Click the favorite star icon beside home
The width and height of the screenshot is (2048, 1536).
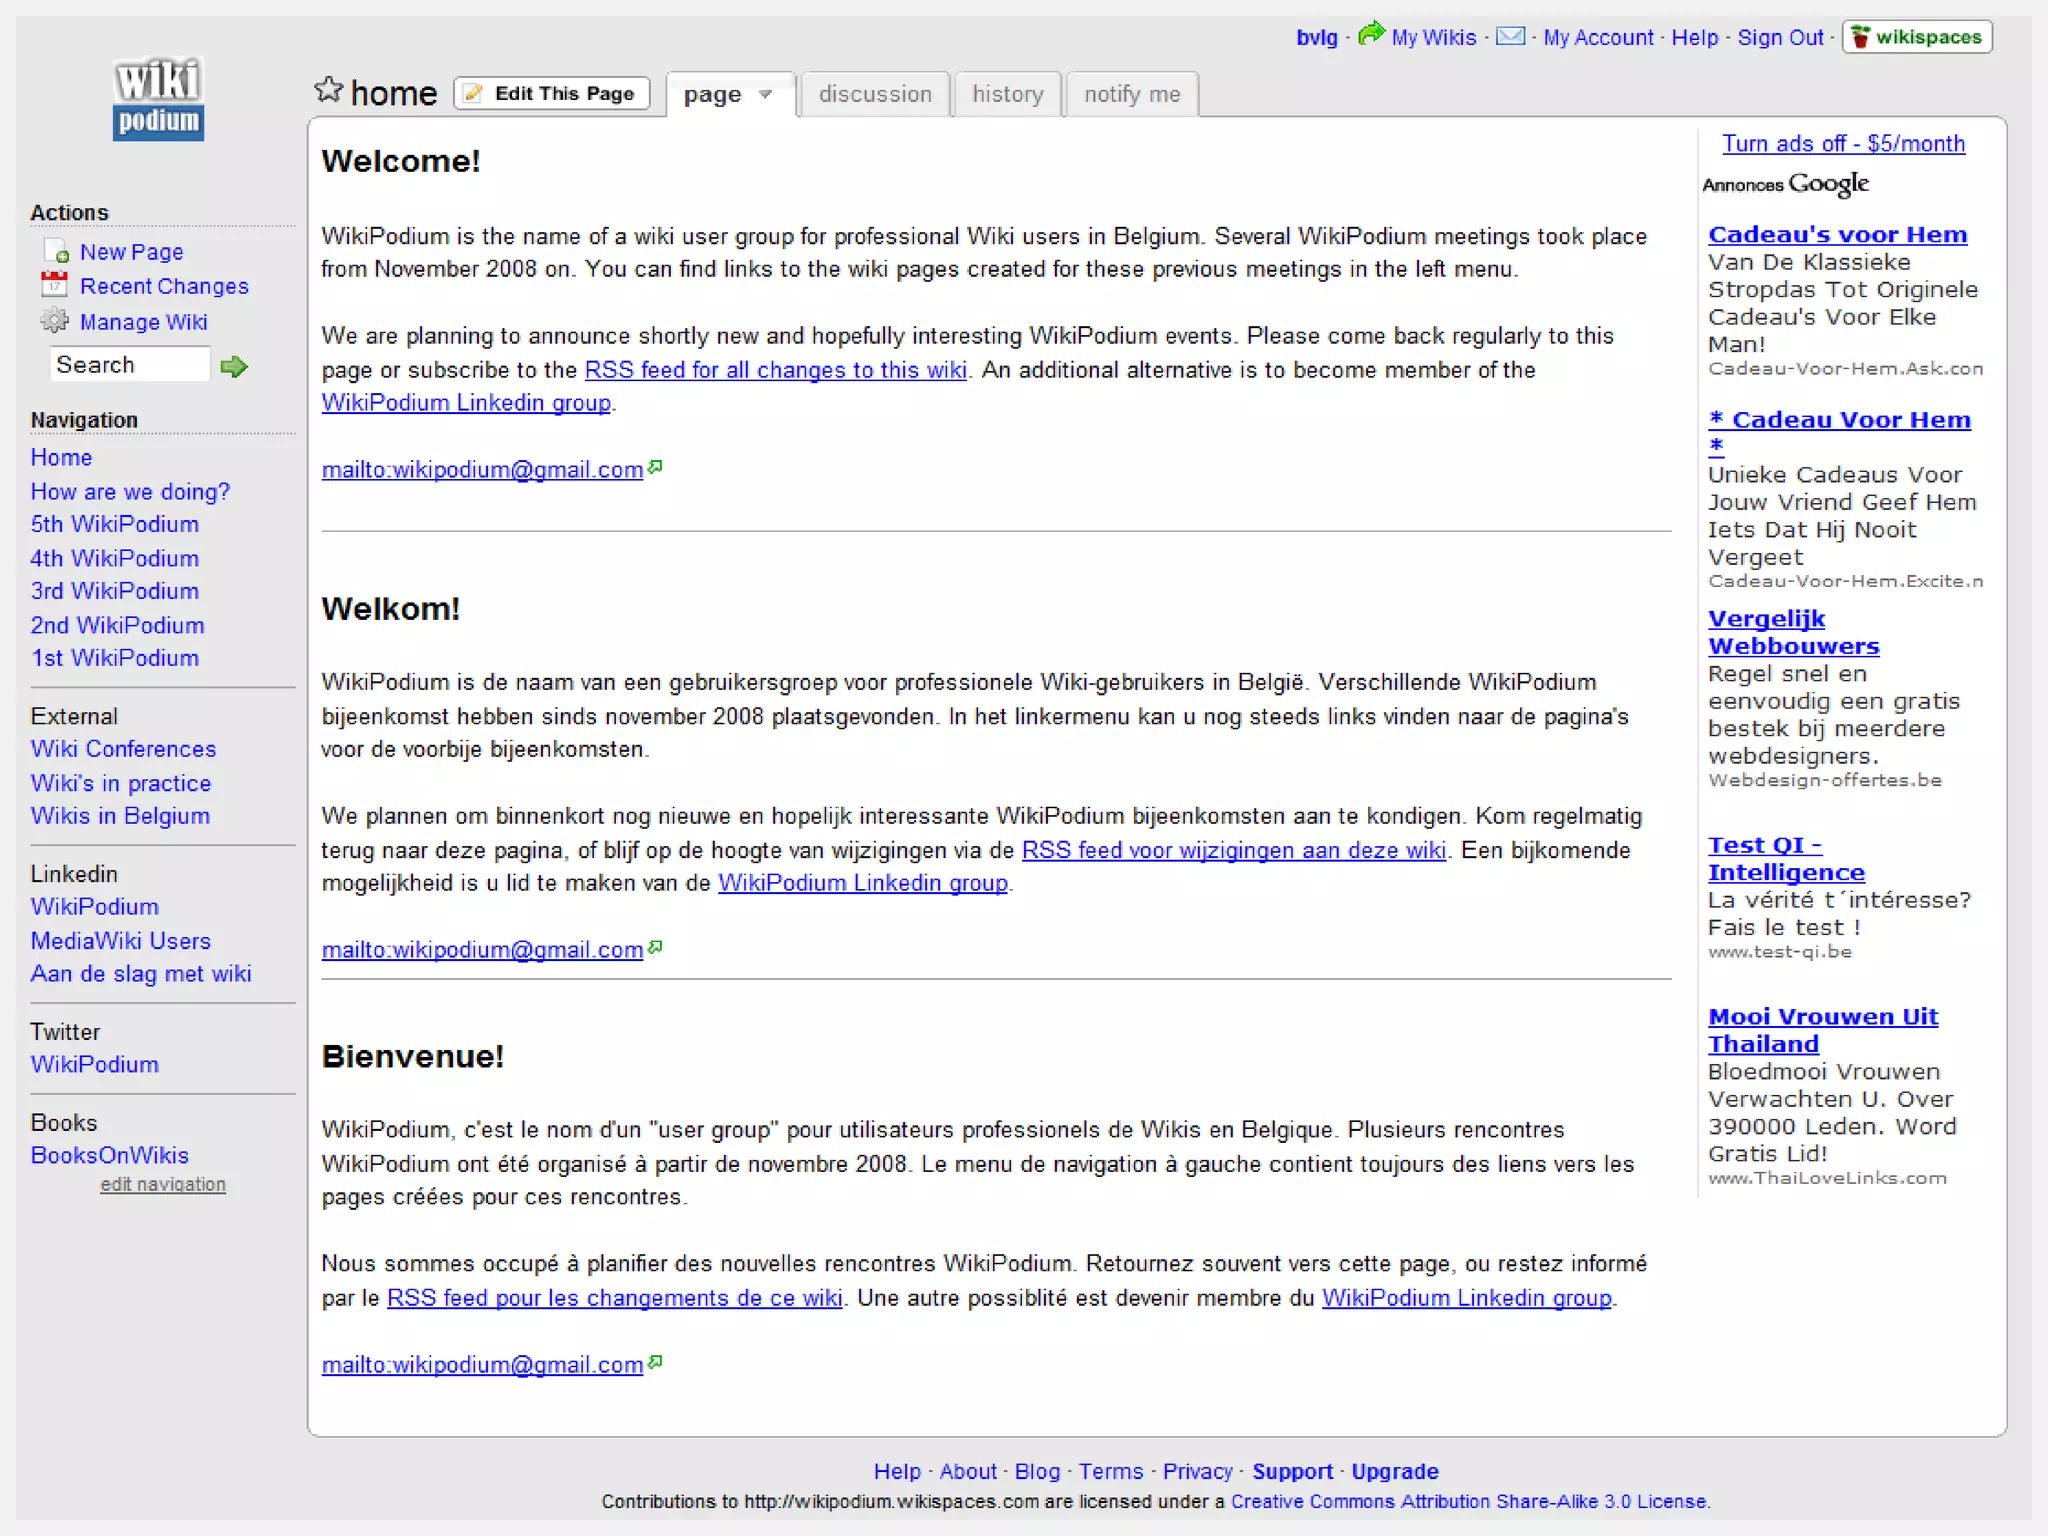[328, 91]
